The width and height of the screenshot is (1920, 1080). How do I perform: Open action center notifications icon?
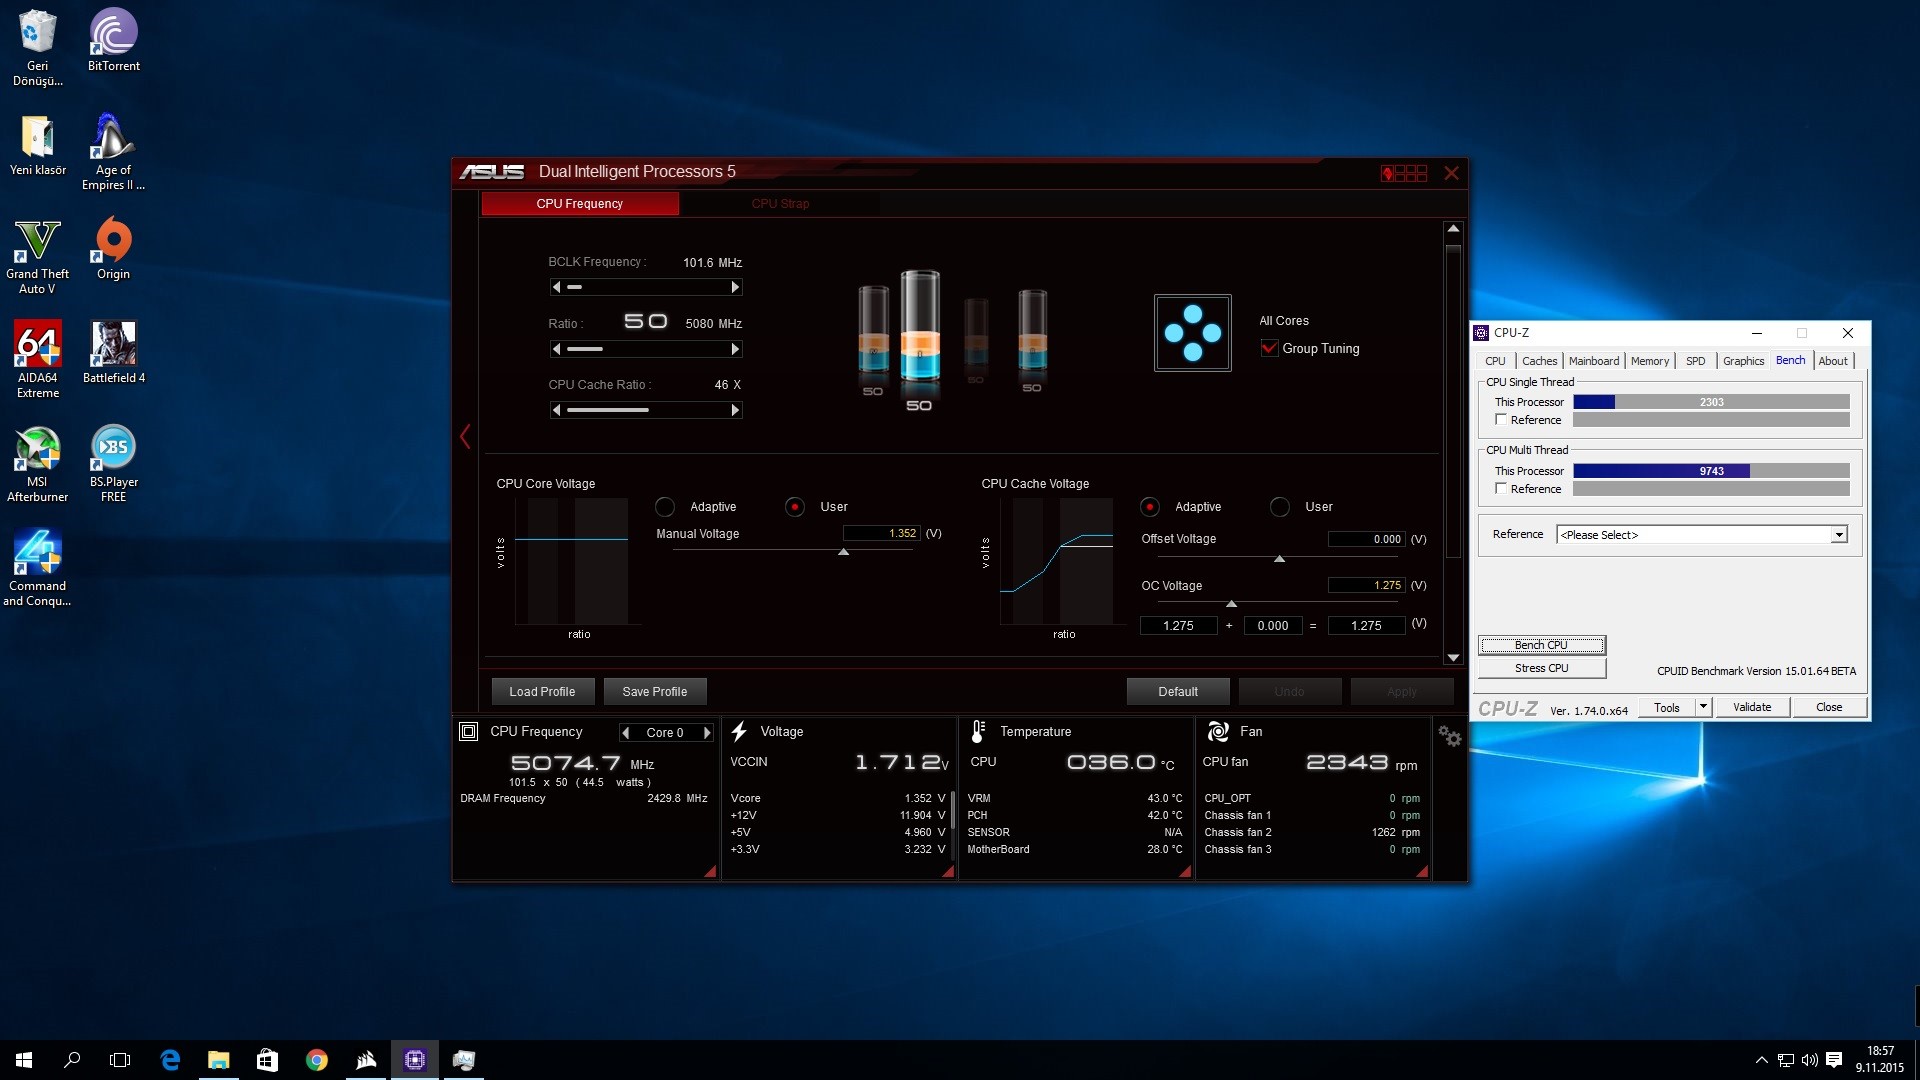point(1834,1060)
